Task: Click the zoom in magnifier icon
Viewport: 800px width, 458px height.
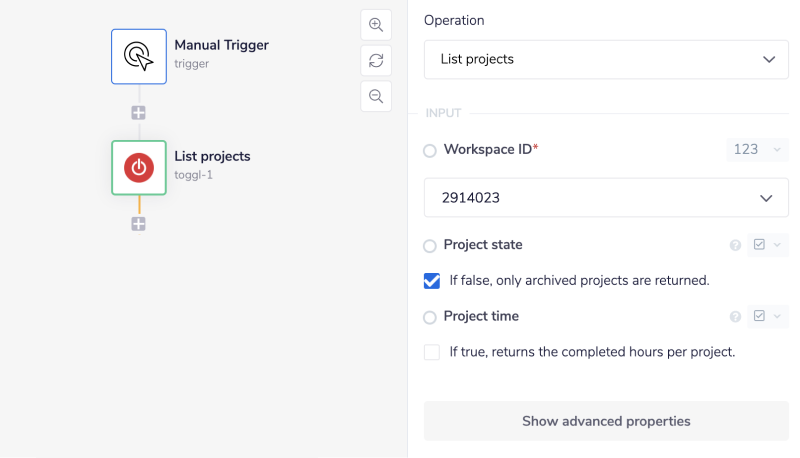Action: [x=376, y=25]
